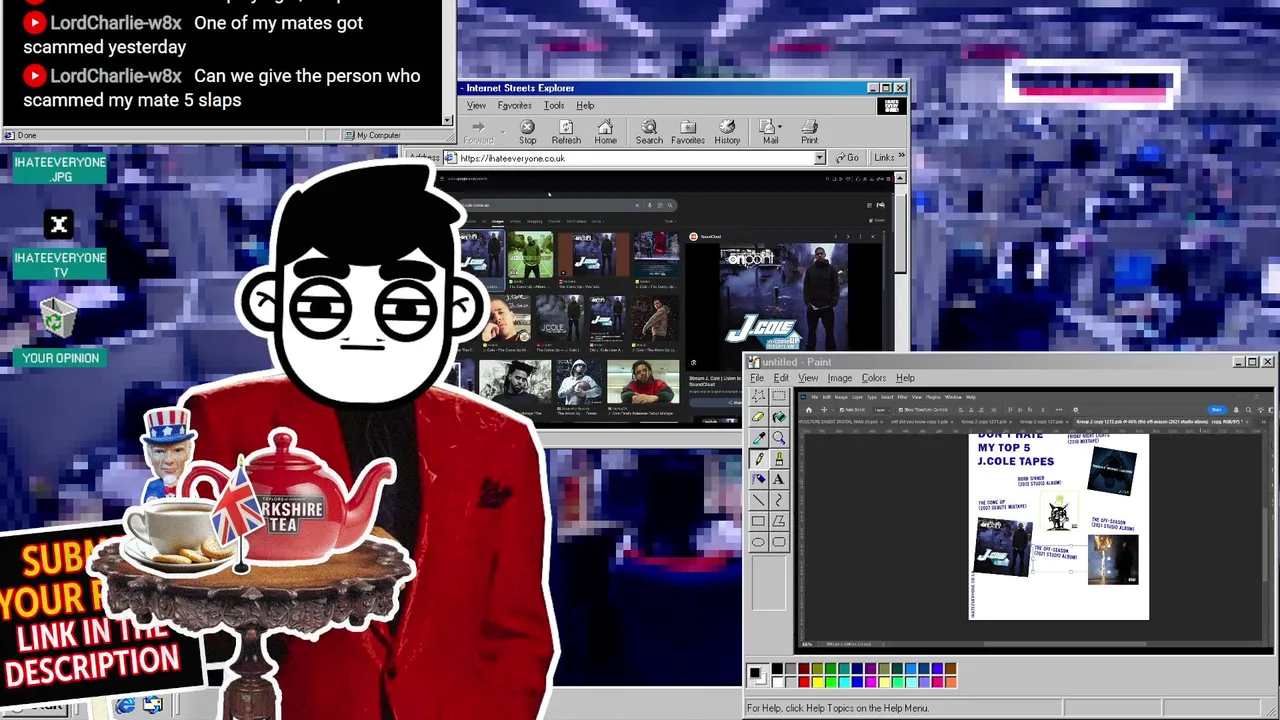Click the Print icon in browser toolbar
The image size is (1280, 720).
(809, 132)
